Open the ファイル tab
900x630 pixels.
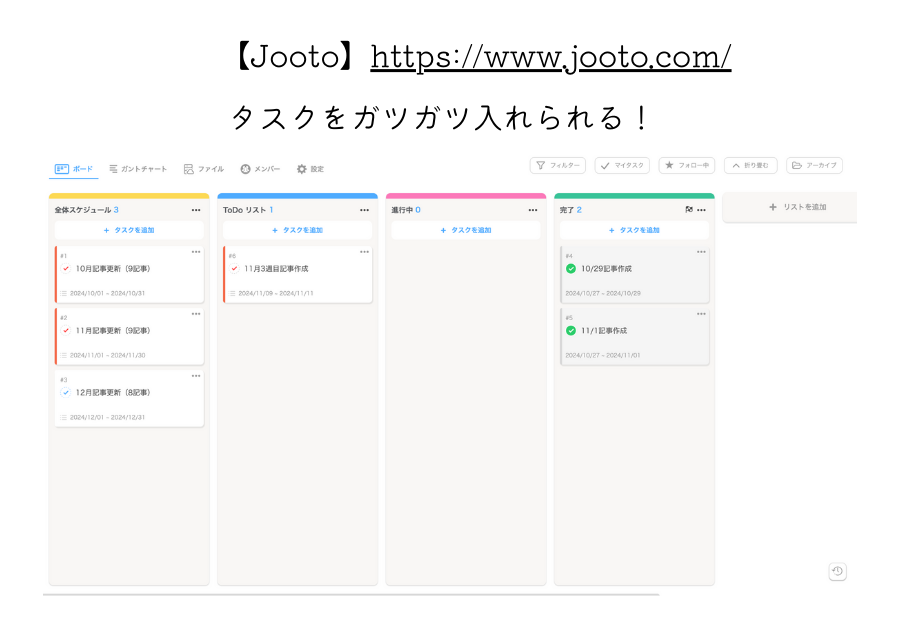pyautogui.click(x=204, y=169)
